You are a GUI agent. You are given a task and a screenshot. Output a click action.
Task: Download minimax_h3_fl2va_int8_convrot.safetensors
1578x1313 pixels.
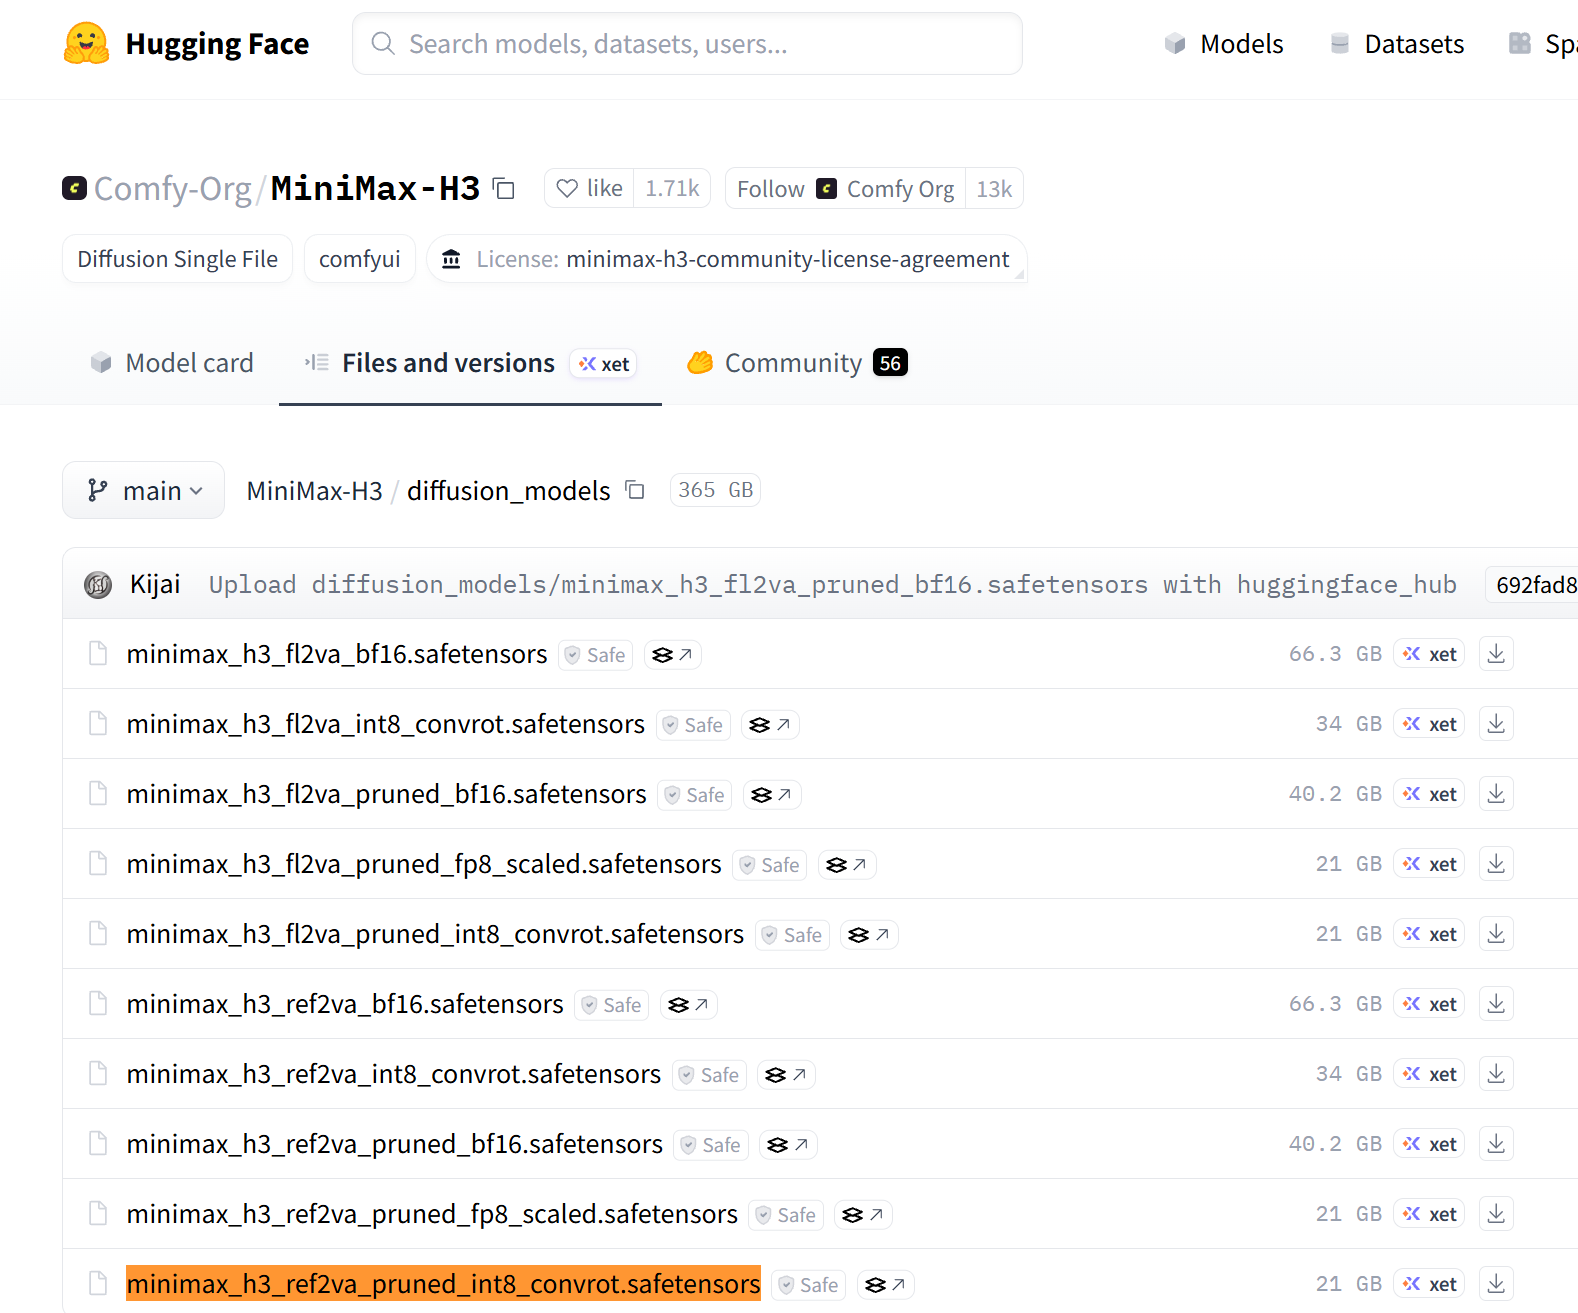click(x=1496, y=724)
